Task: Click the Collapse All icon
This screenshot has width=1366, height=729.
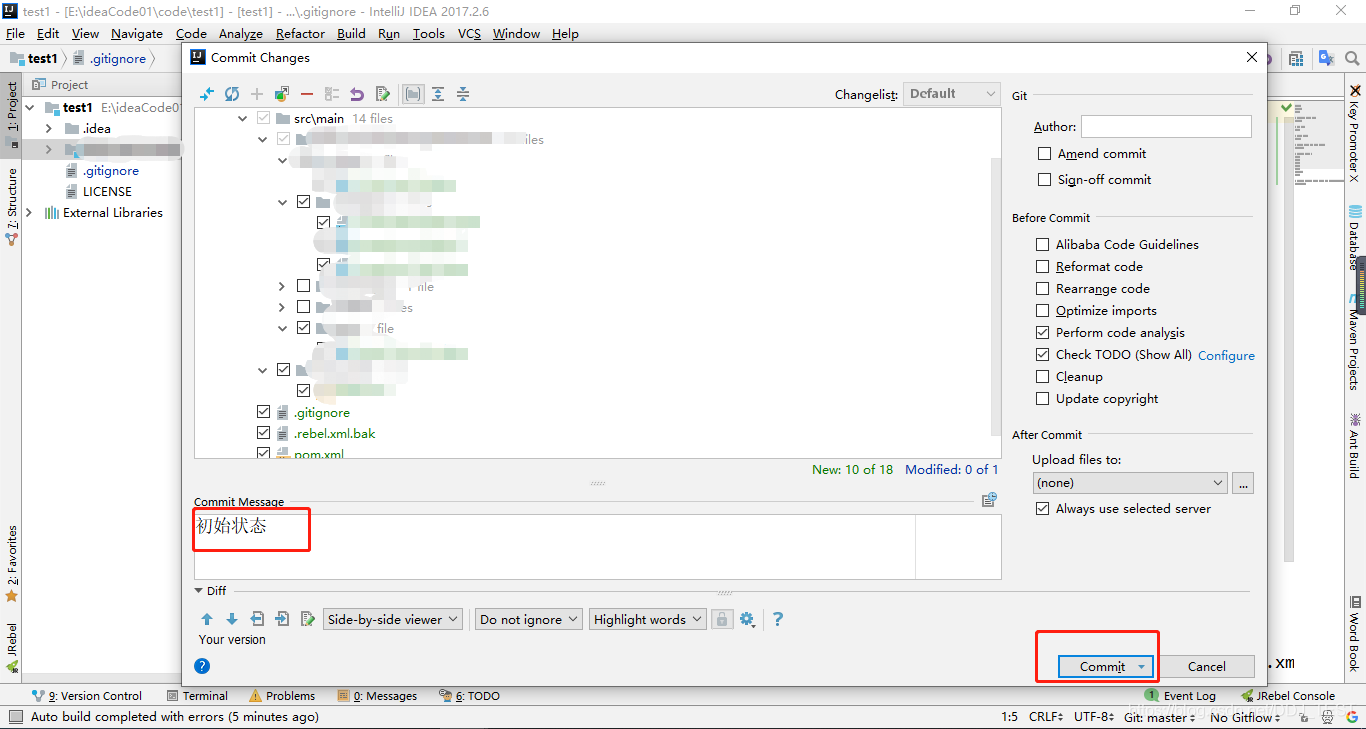Action: tap(463, 94)
